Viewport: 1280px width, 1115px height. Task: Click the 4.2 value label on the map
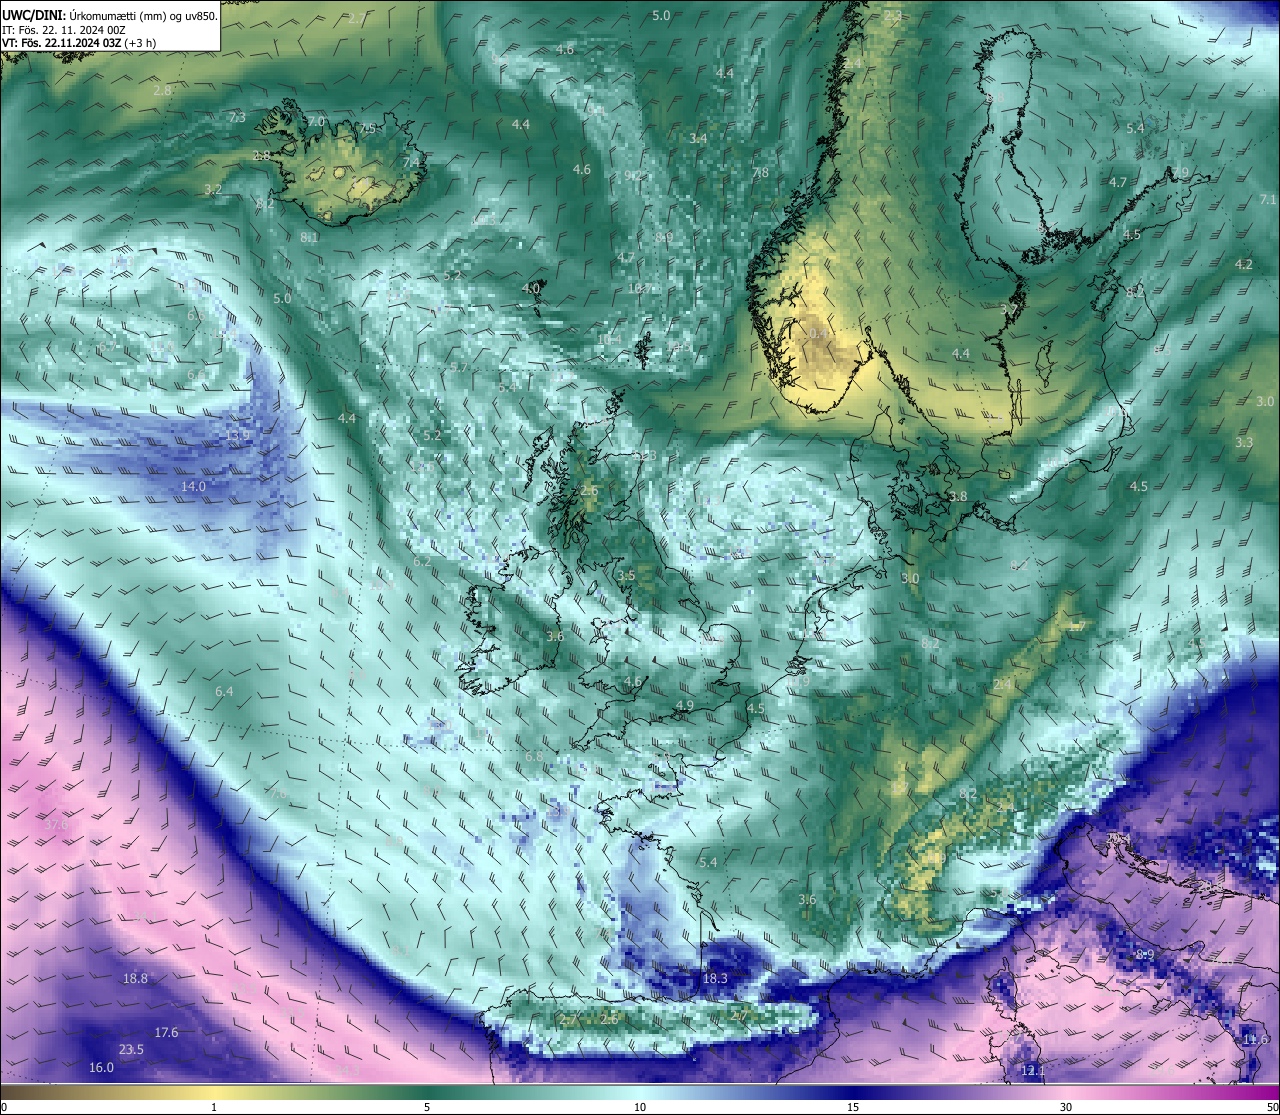[x=1244, y=265]
